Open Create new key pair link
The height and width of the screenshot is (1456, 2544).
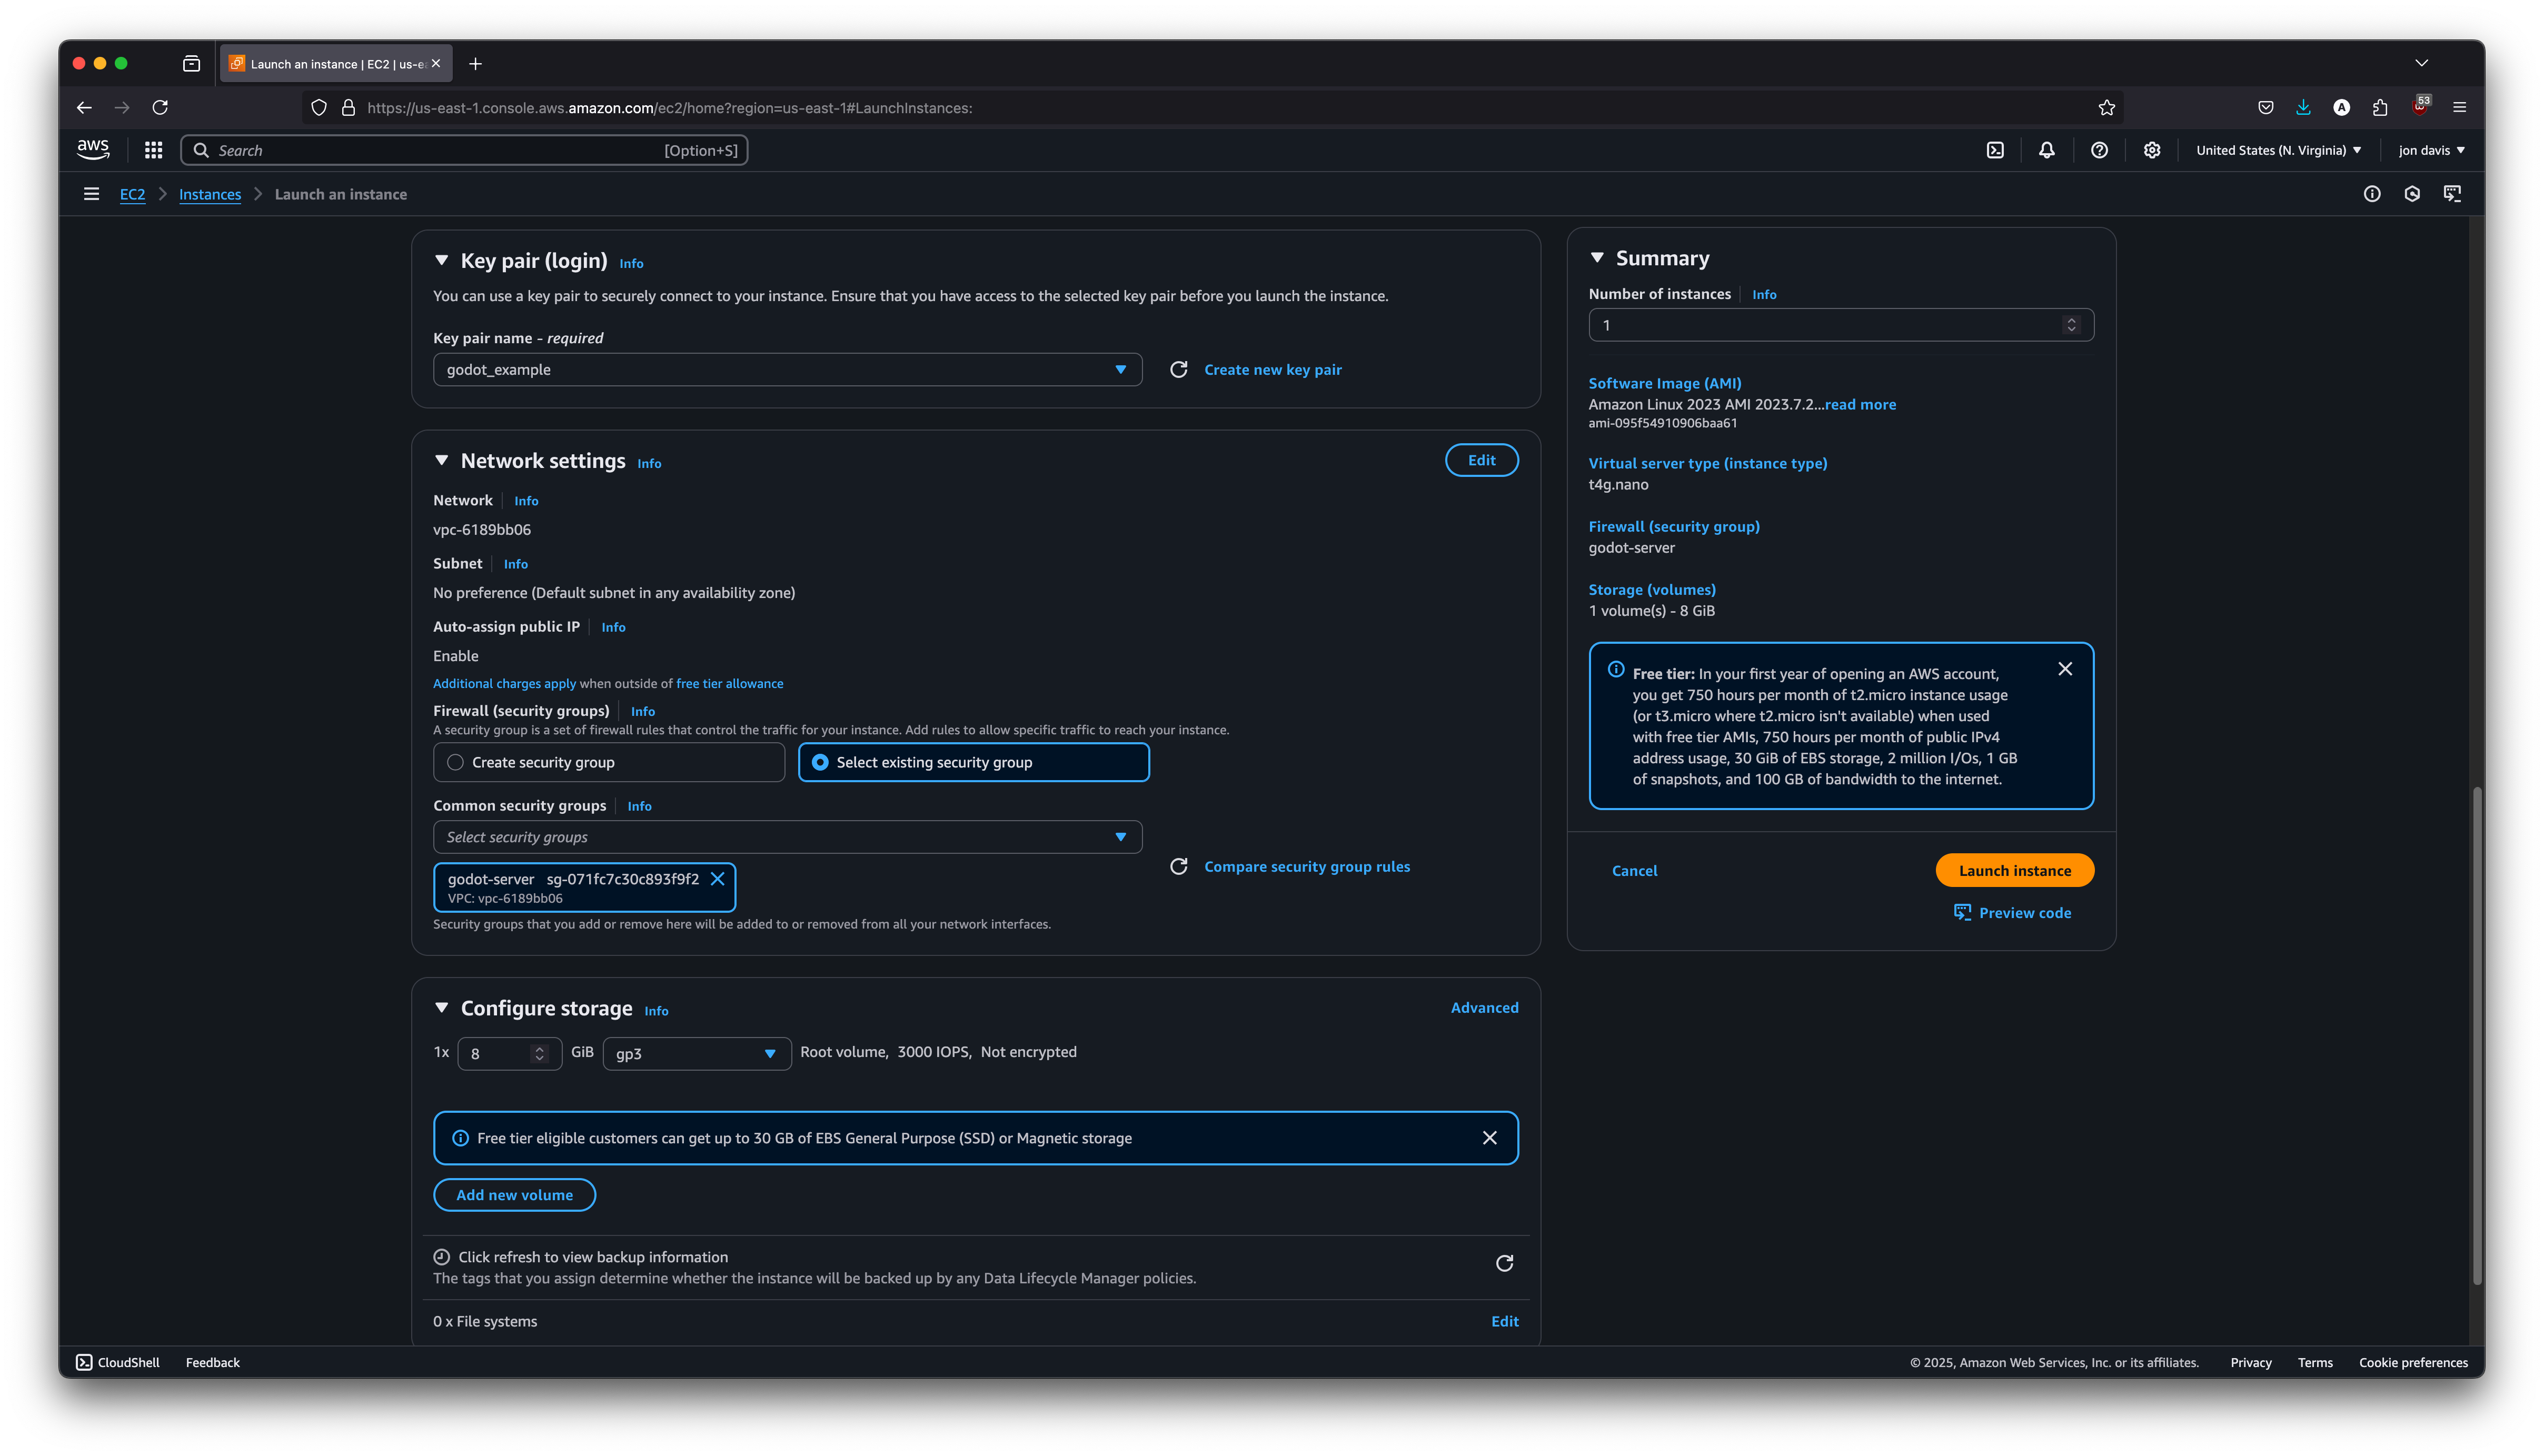[x=1272, y=370]
